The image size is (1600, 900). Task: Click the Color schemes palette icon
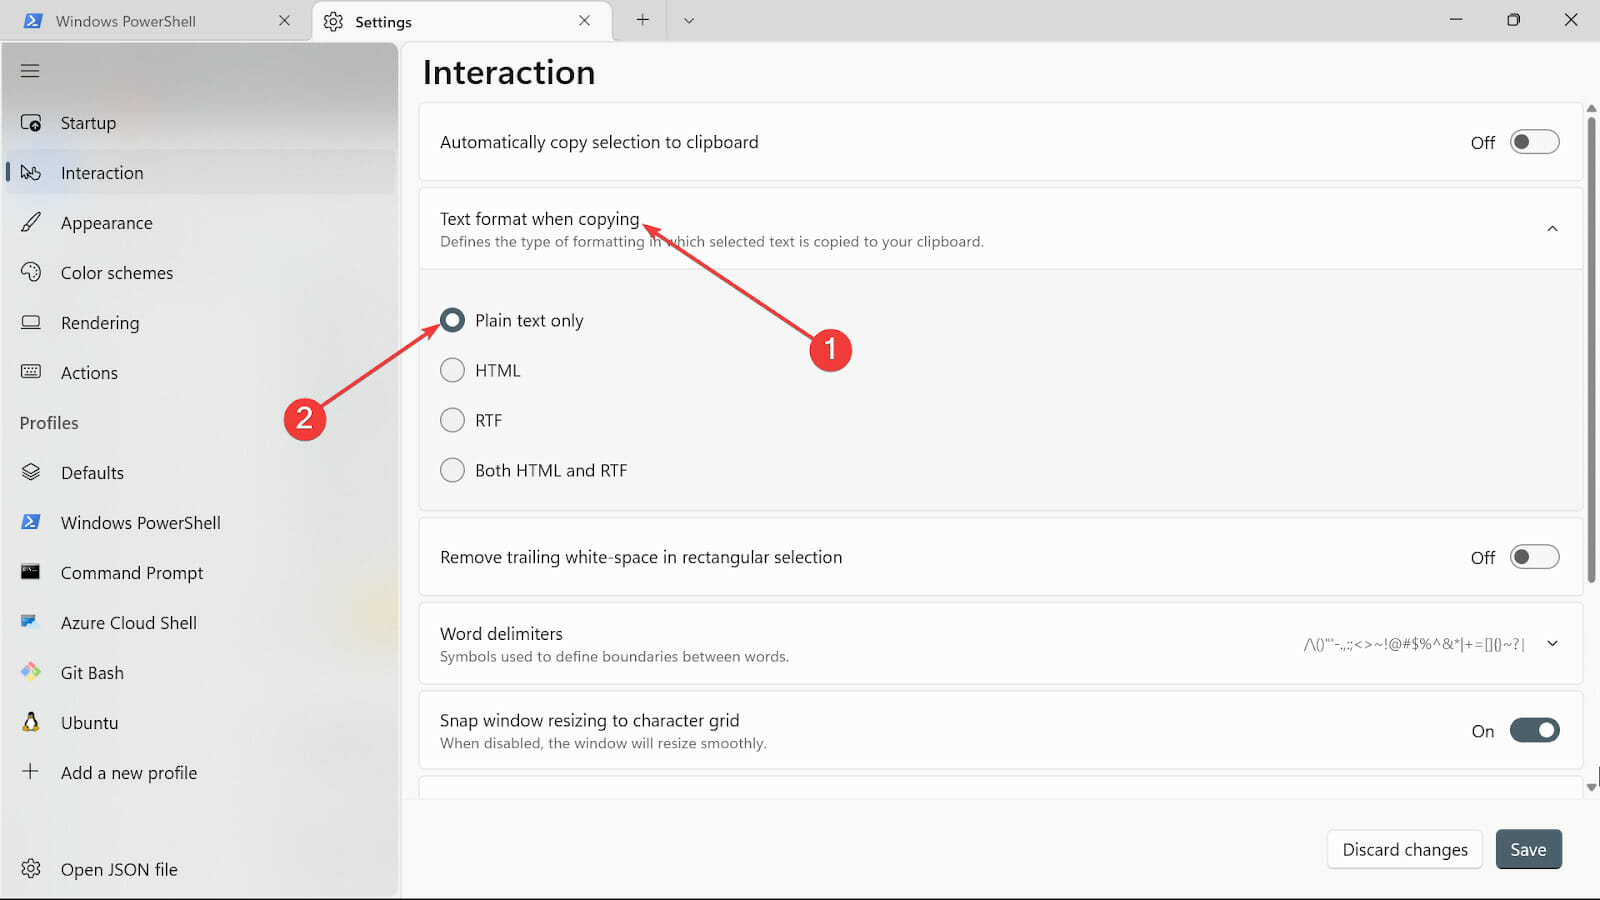pos(31,272)
